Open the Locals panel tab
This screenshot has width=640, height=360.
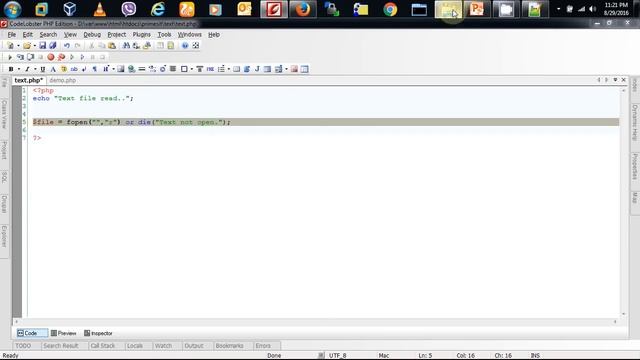tap(135, 346)
